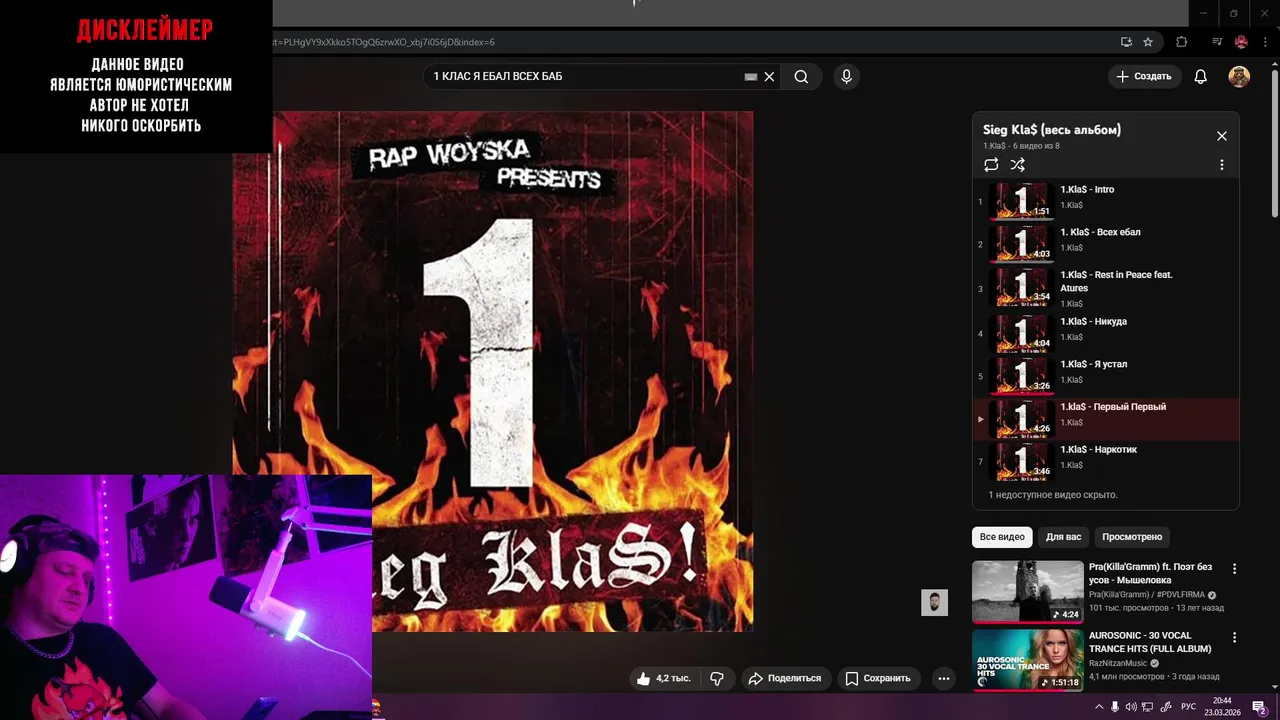Show hidden system tray icons

1099,707
